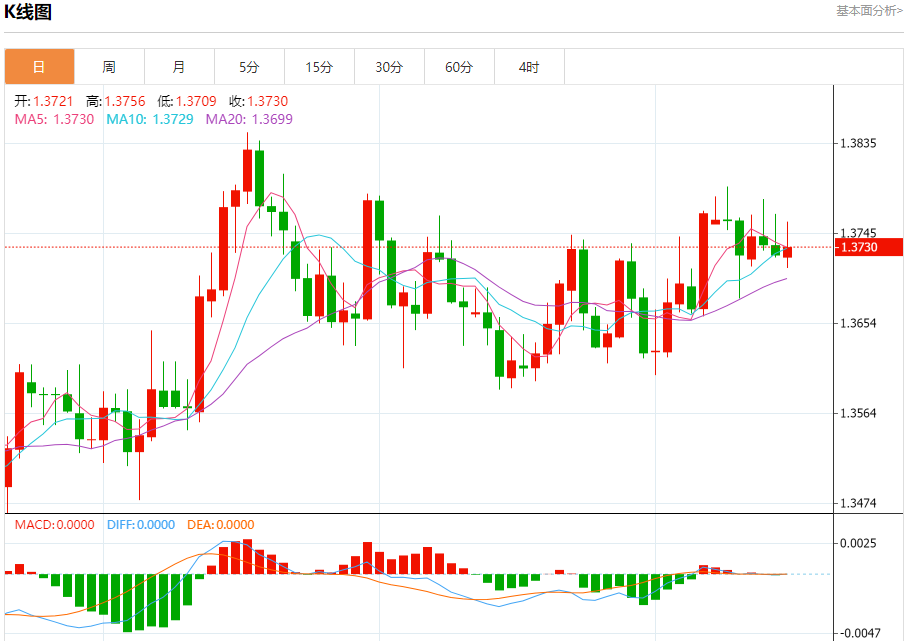Viewport: 908px width, 641px height.
Task: Click the 低:1.3709 low price text
Action: pos(187,101)
